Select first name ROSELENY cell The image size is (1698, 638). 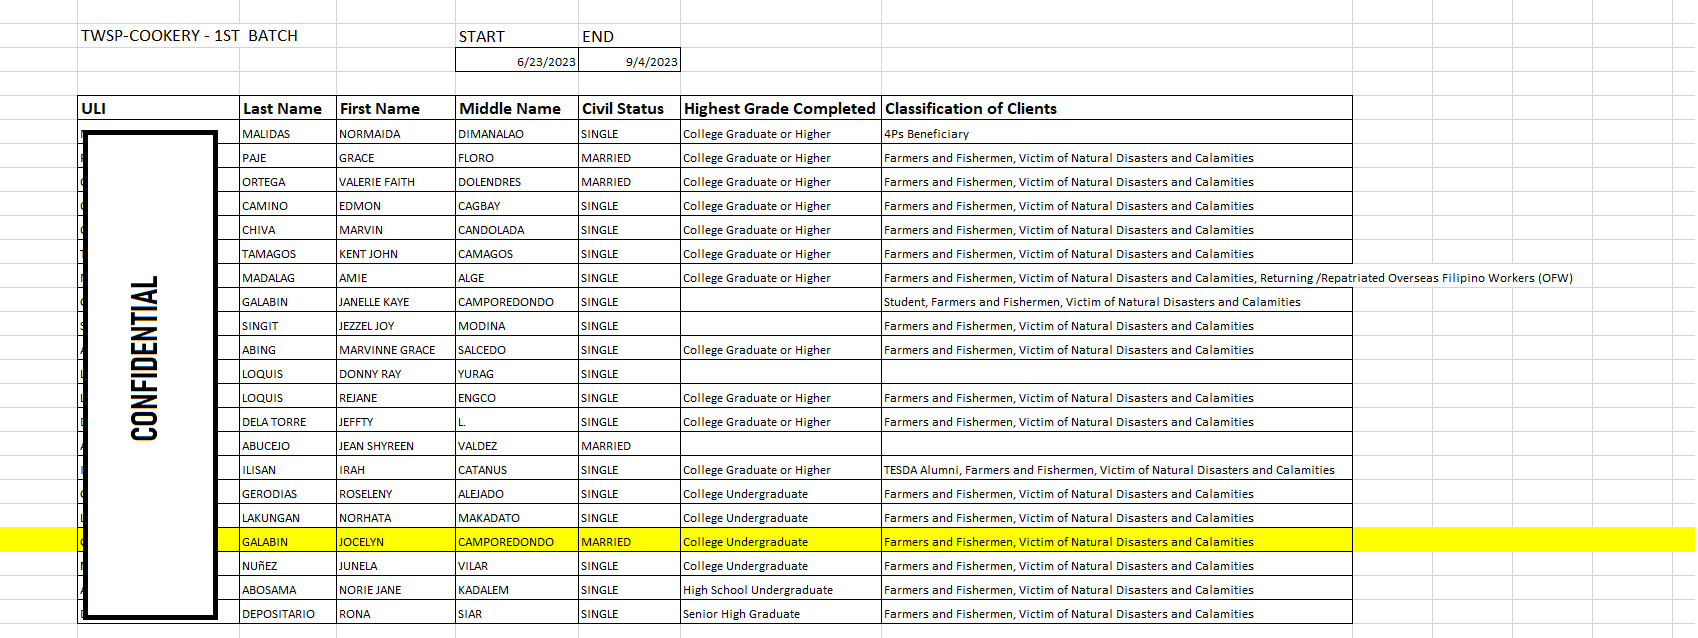[x=396, y=492]
